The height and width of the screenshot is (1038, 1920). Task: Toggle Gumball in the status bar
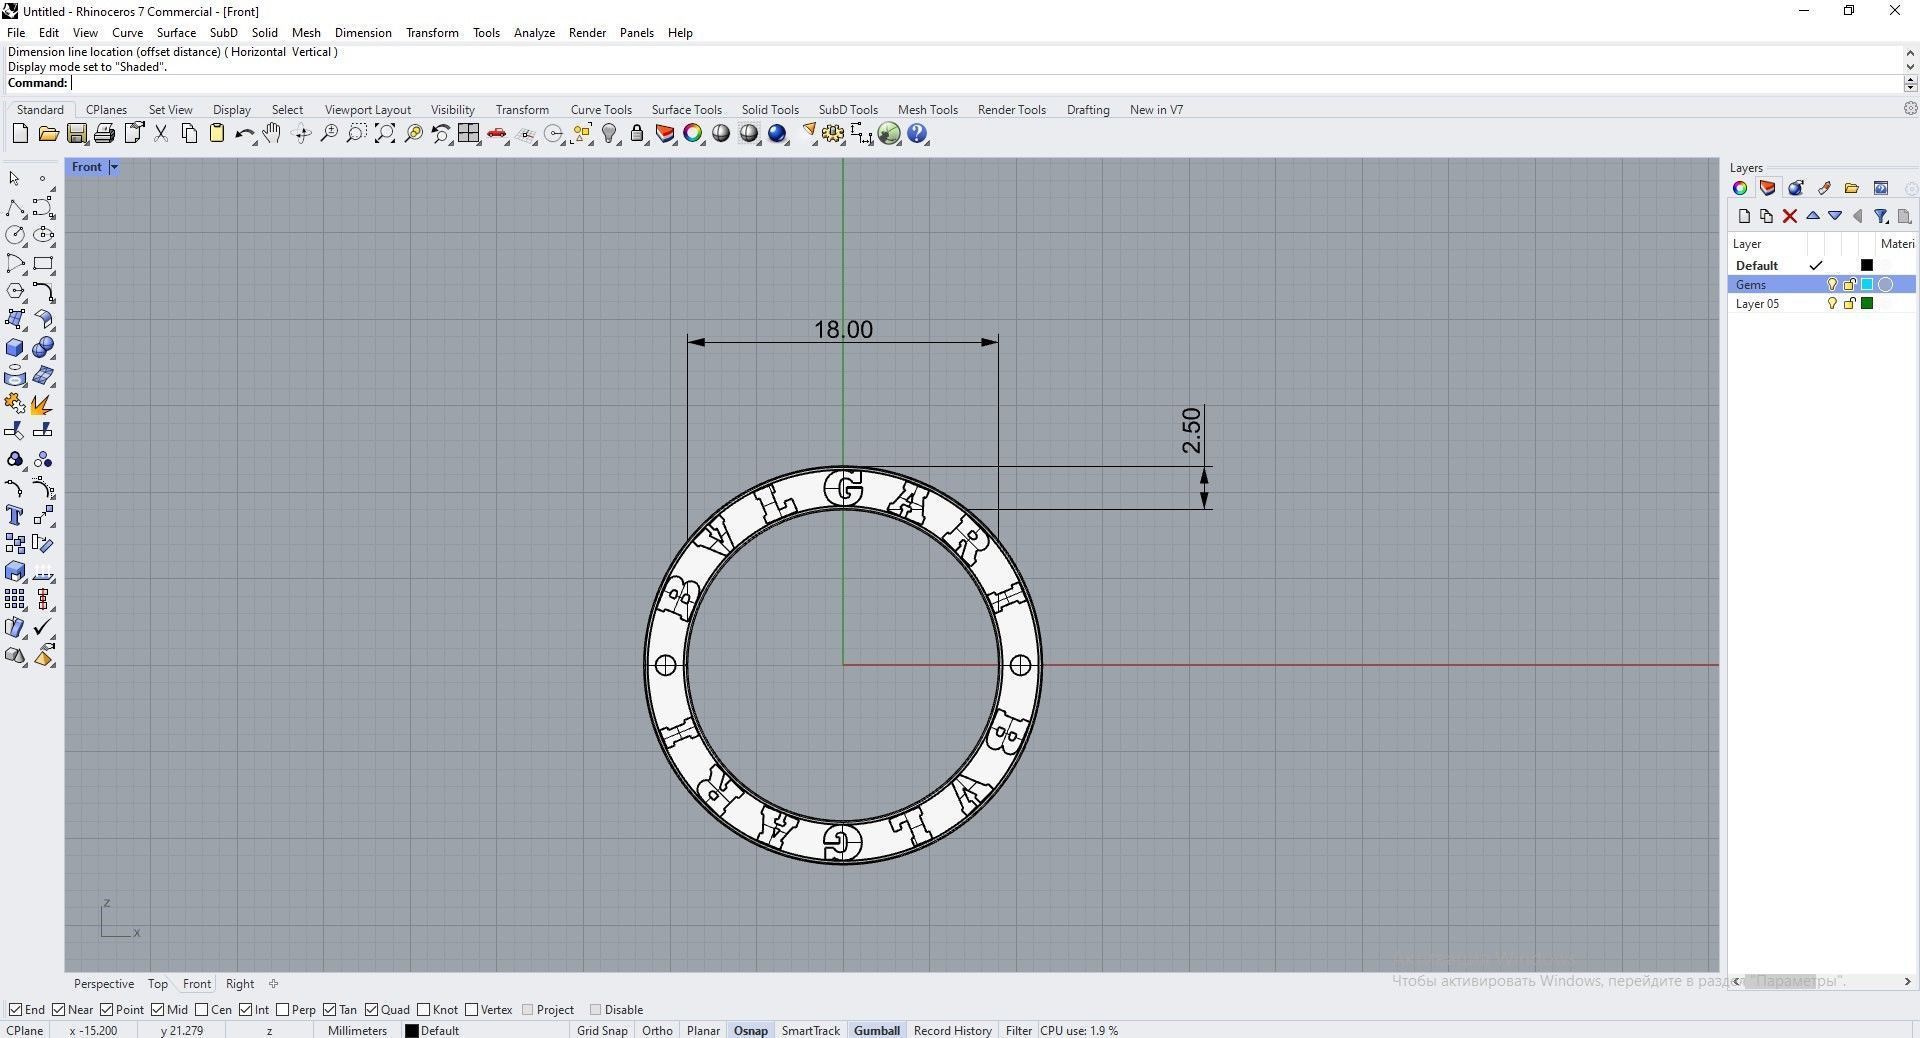[x=877, y=1030]
